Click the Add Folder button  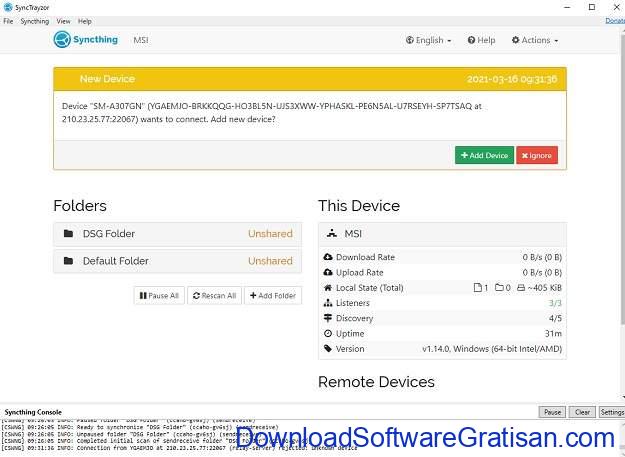coord(273,296)
